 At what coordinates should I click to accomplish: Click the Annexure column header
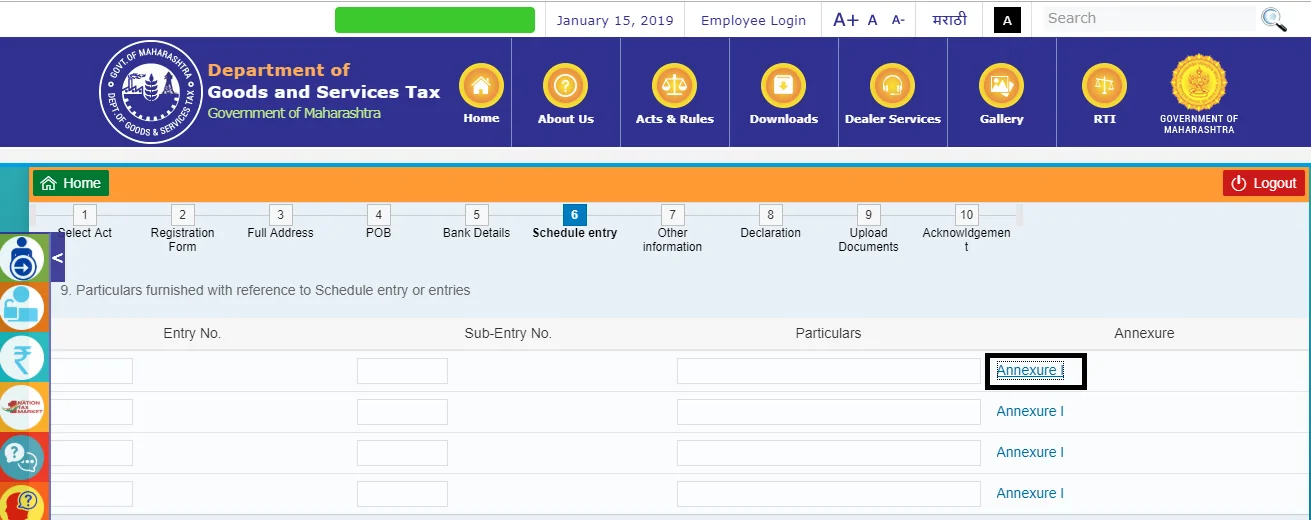pos(1144,333)
